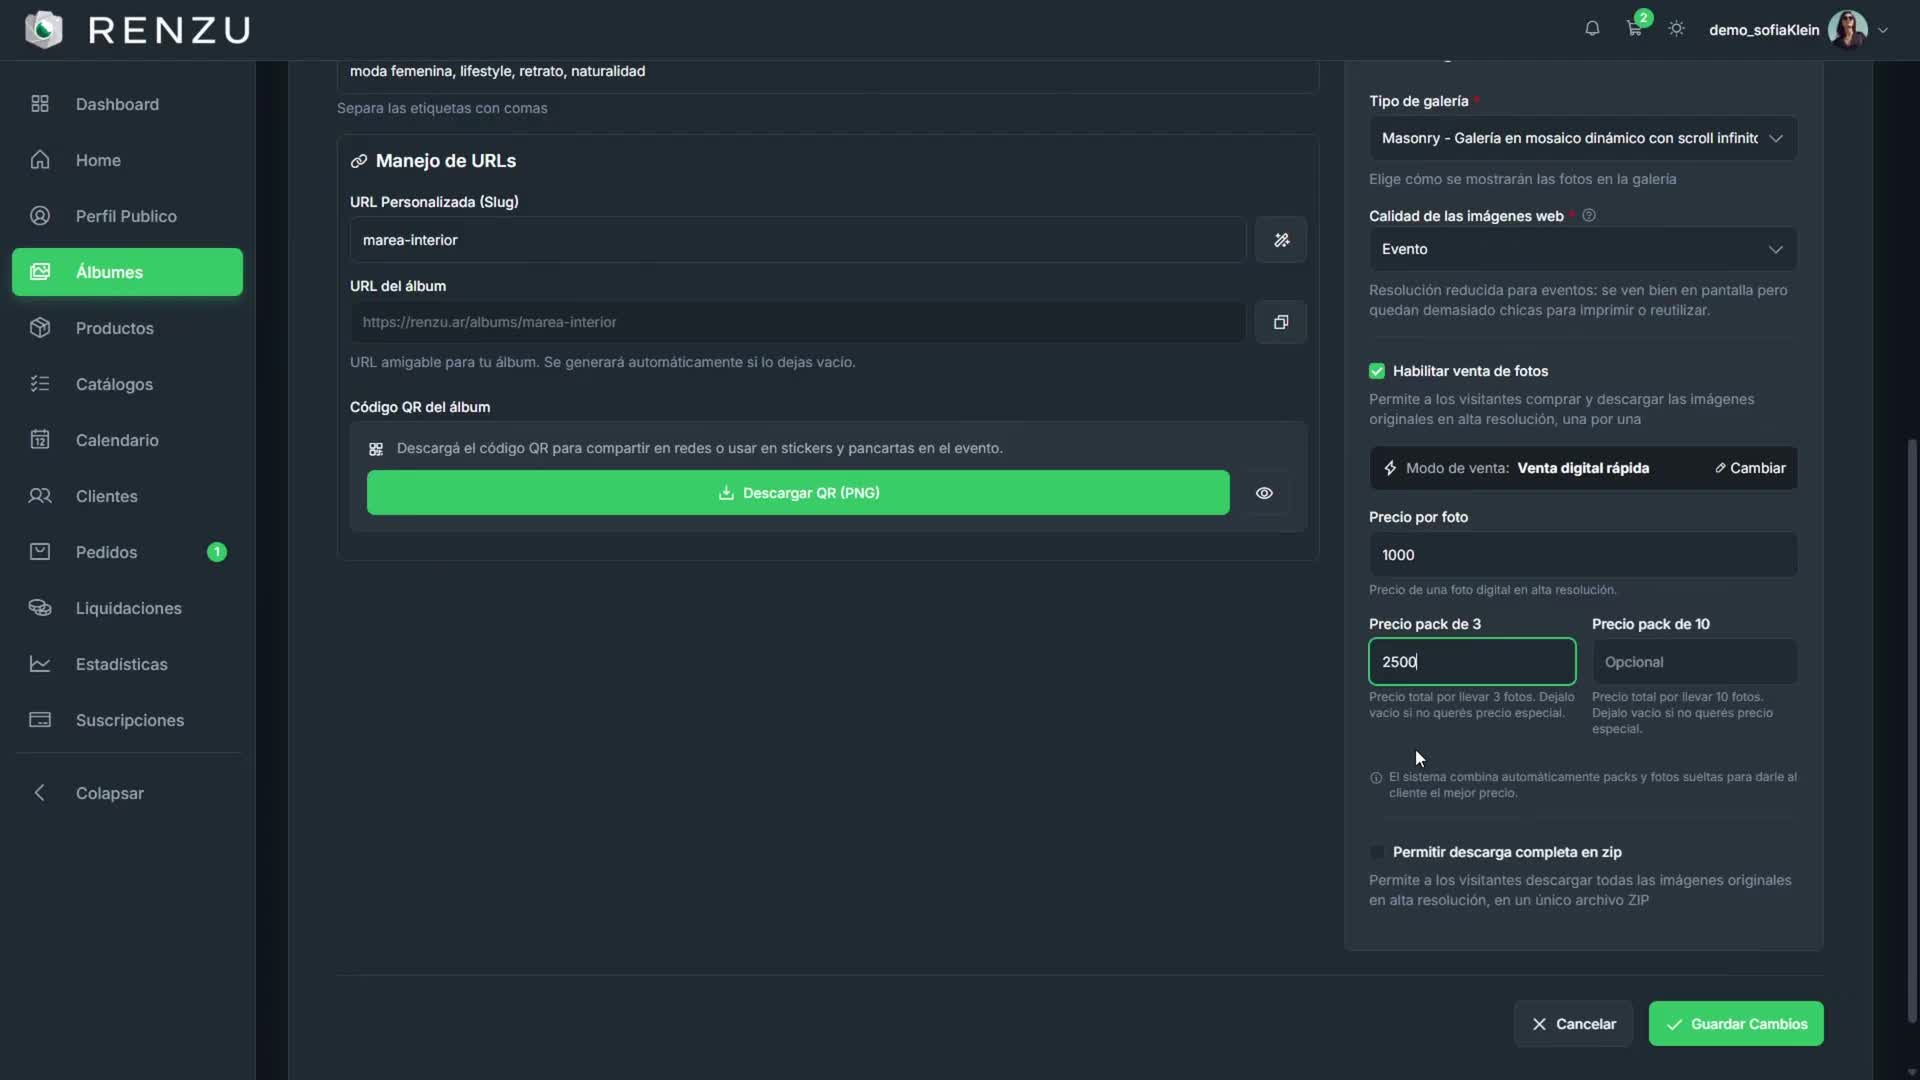
Task: Generate slug with the magic wand icon
Action: (1281, 240)
